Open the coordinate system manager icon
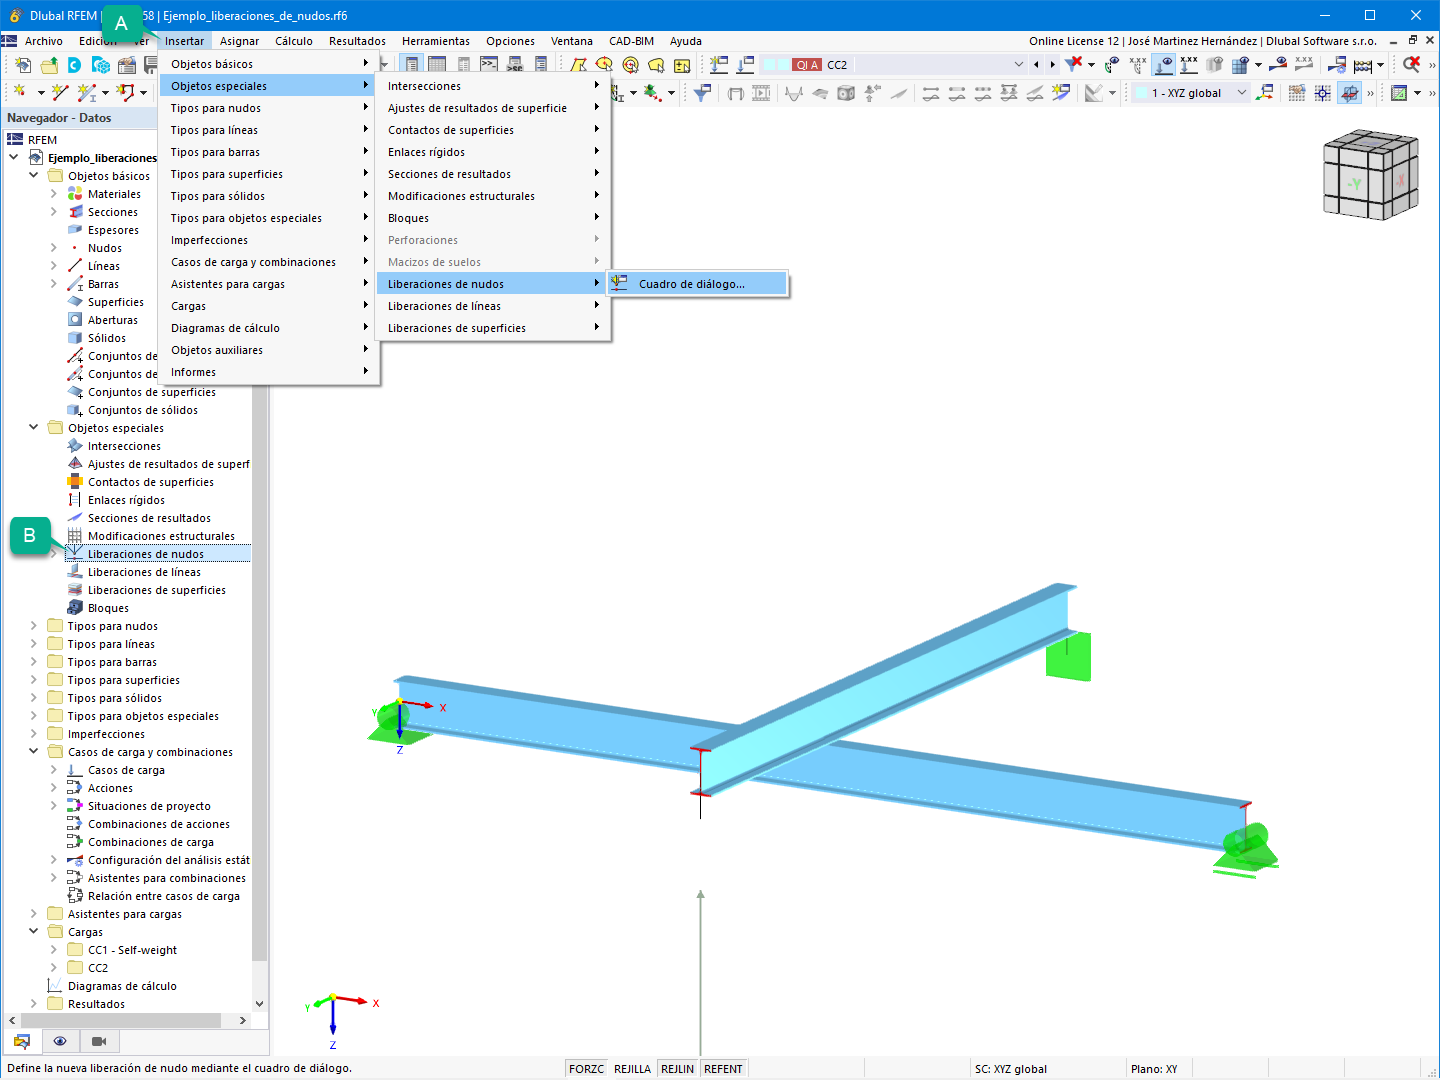Screen dimensions: 1440x1080 point(1265,92)
